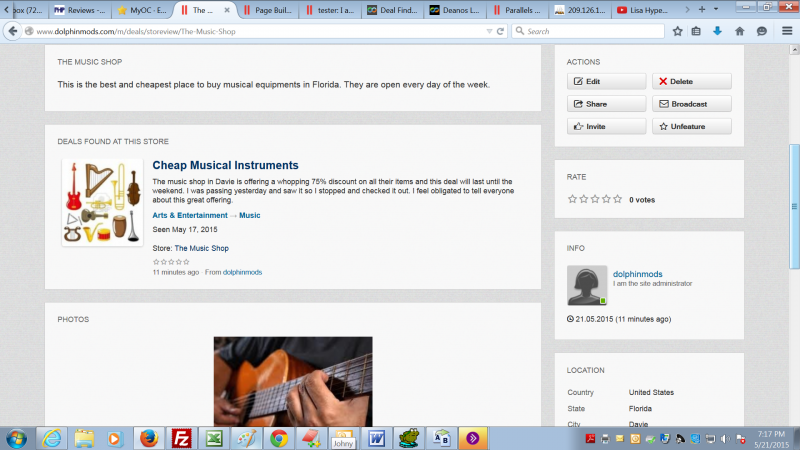
Task: Click the Invite action button
Action: point(606,126)
